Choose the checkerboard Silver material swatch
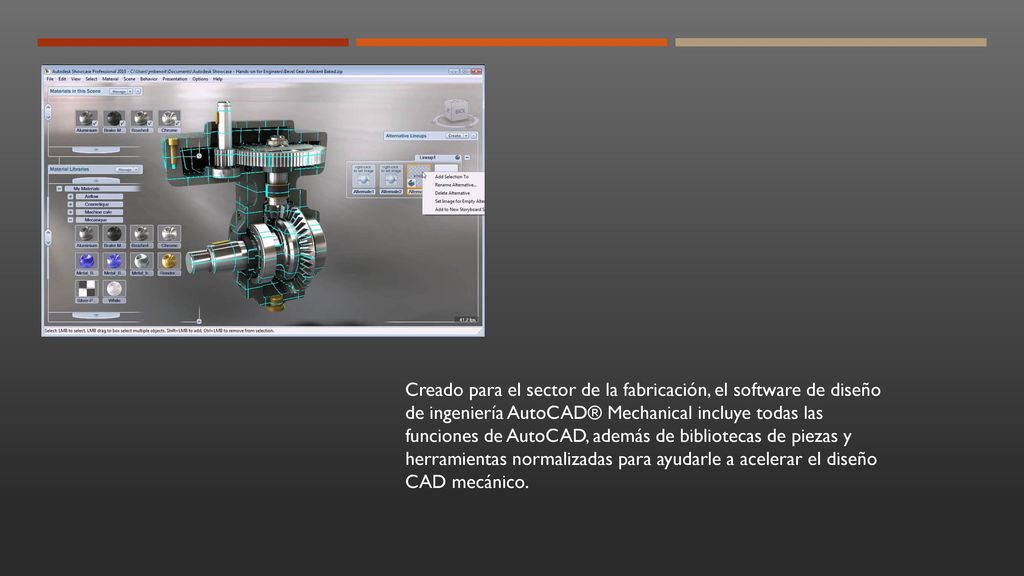1024x576 pixels. 86,289
